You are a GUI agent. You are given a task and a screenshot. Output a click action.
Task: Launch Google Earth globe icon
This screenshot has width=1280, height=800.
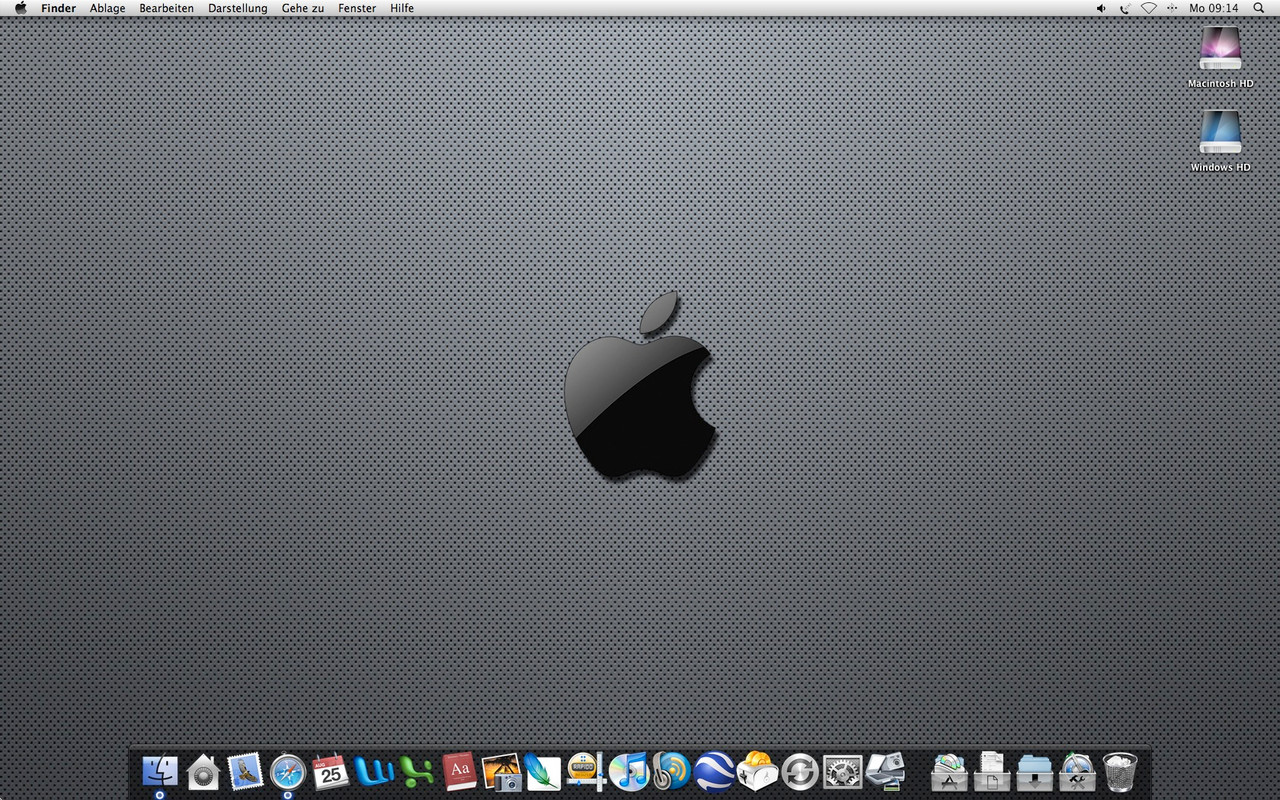tap(715, 771)
